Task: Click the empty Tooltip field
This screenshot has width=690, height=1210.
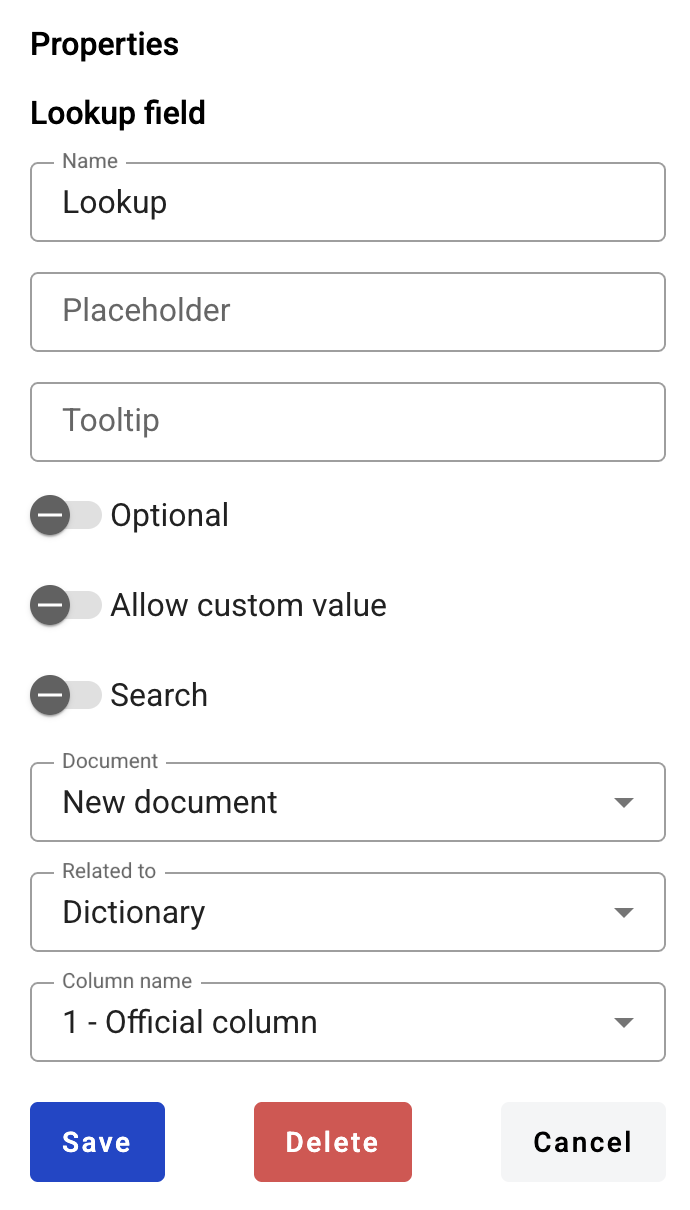Action: 348,422
